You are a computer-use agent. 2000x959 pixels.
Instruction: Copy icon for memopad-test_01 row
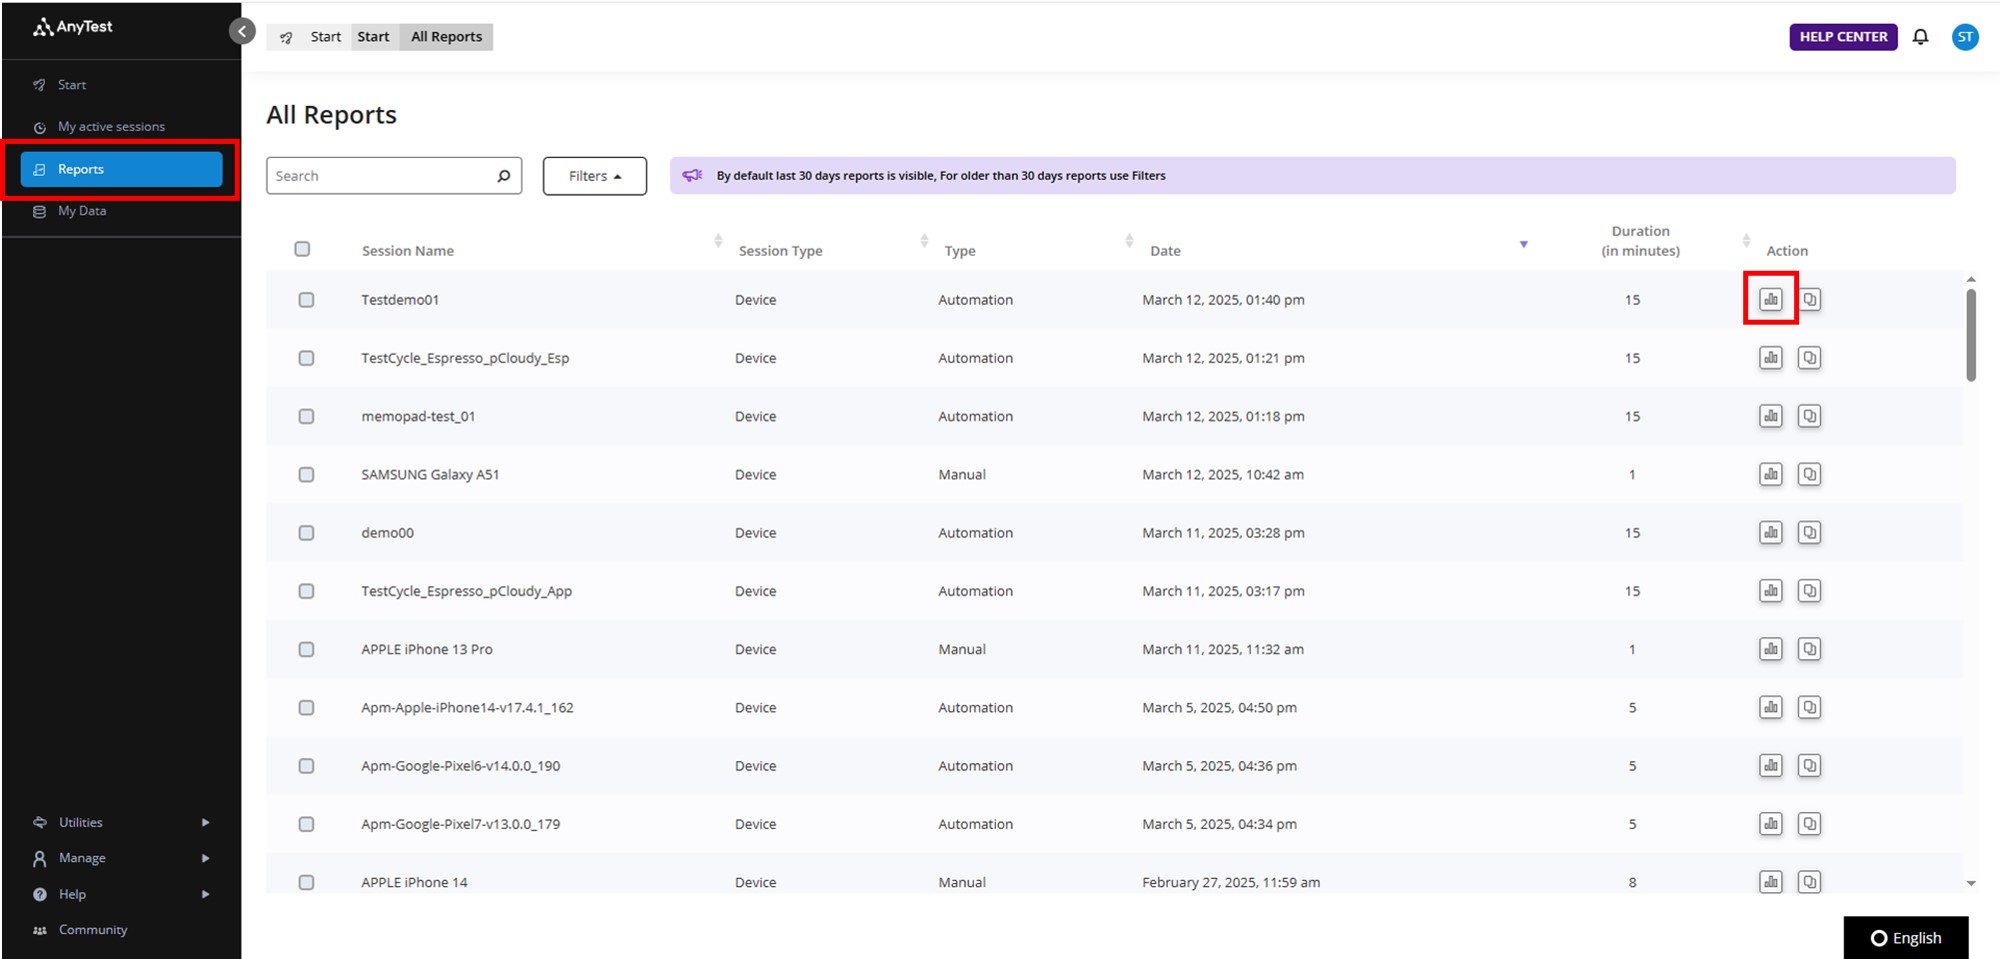point(1809,416)
